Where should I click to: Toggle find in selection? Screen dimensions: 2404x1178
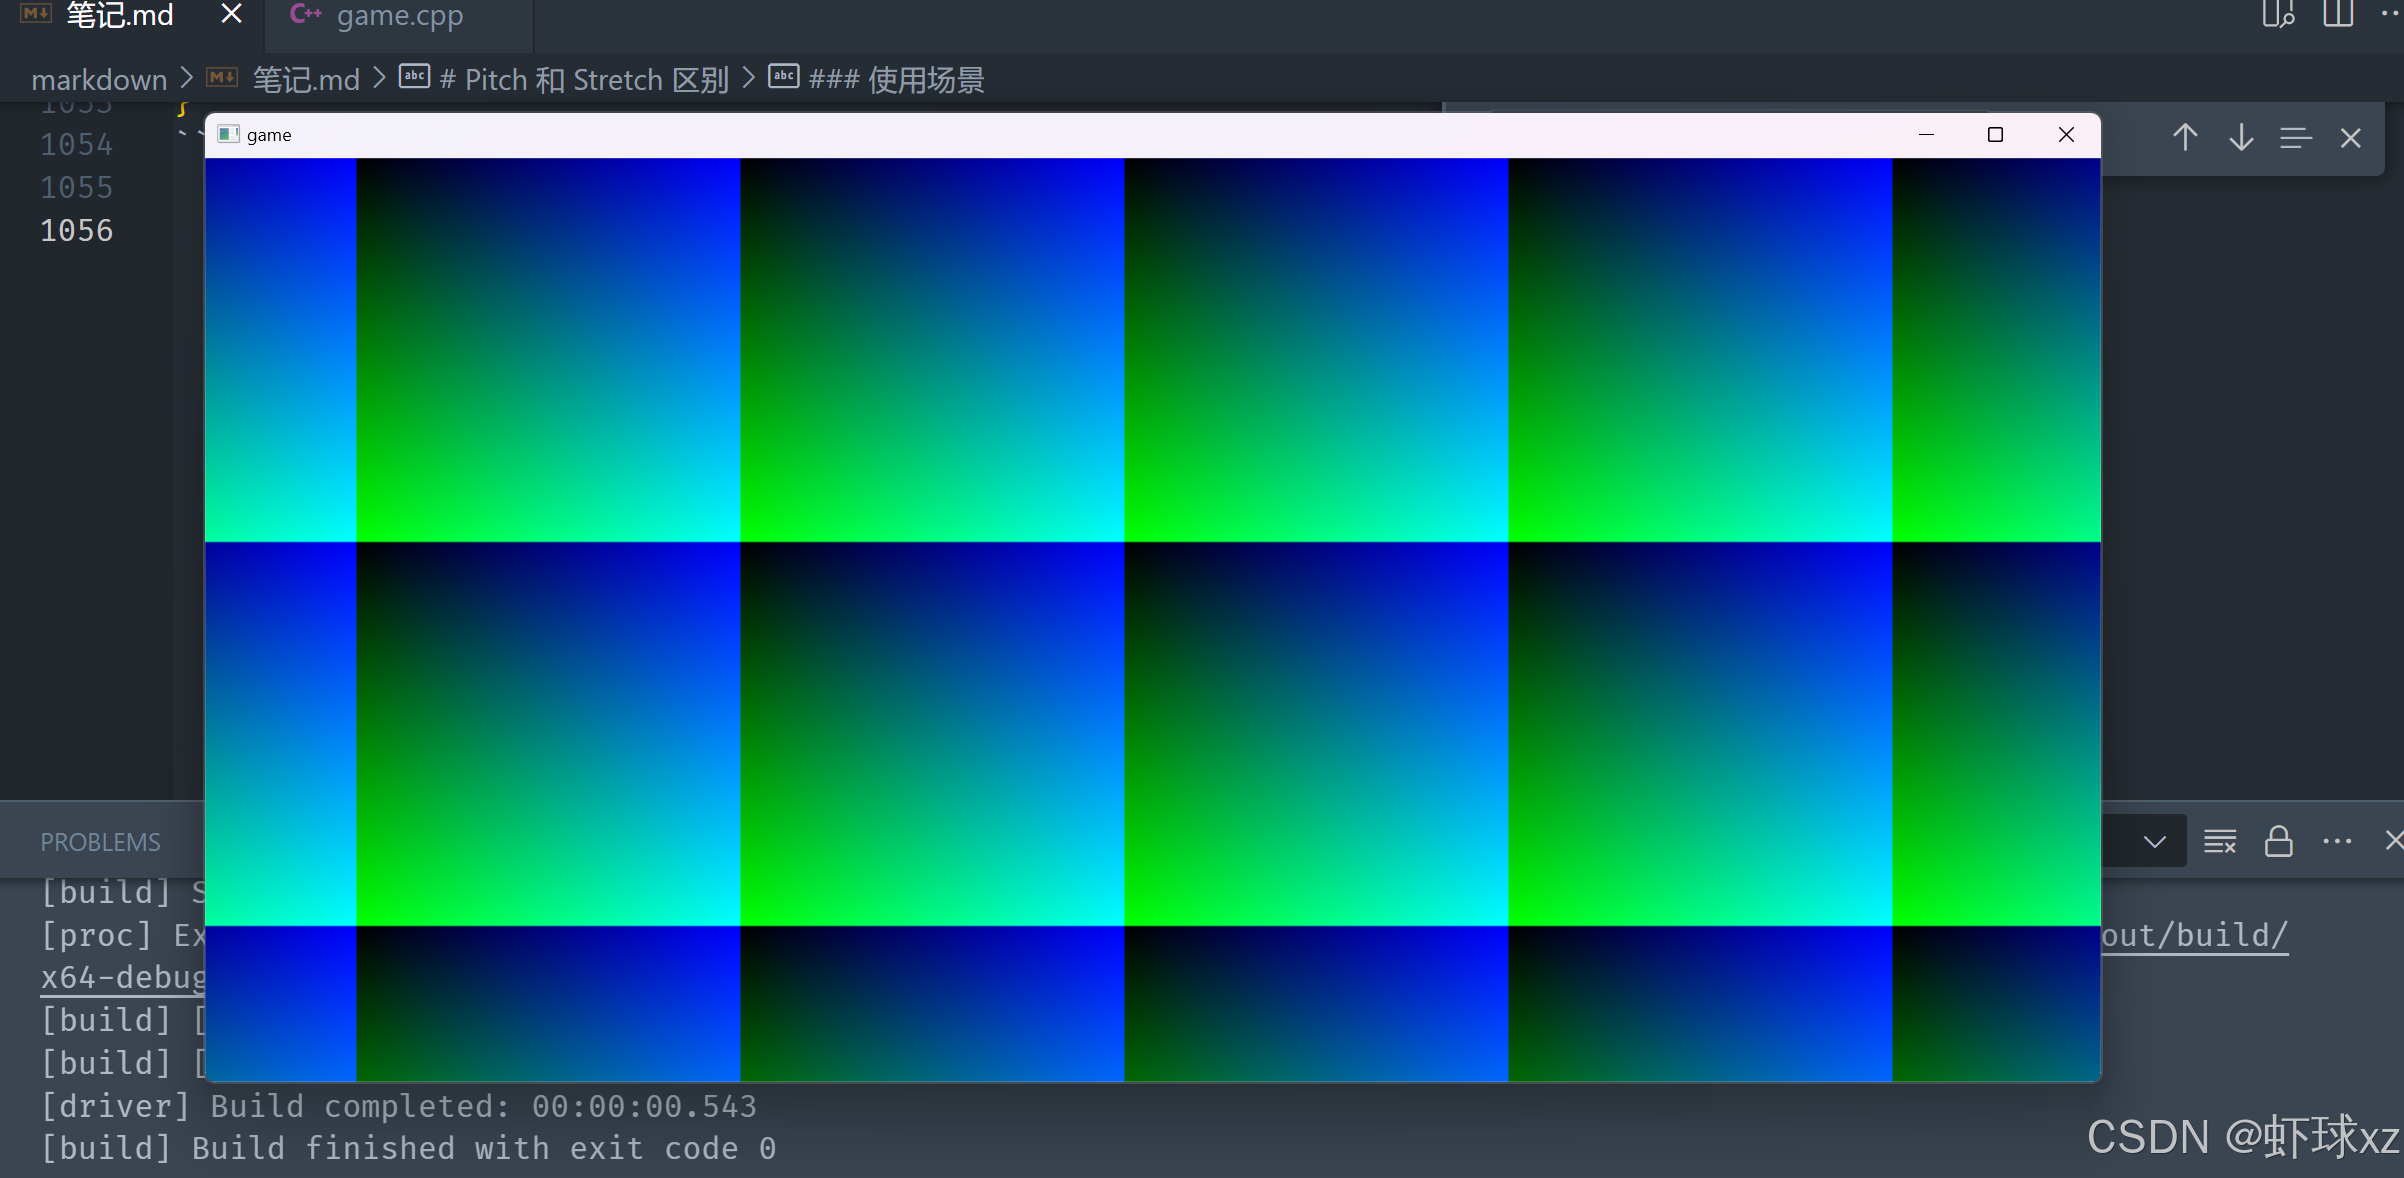2296,138
